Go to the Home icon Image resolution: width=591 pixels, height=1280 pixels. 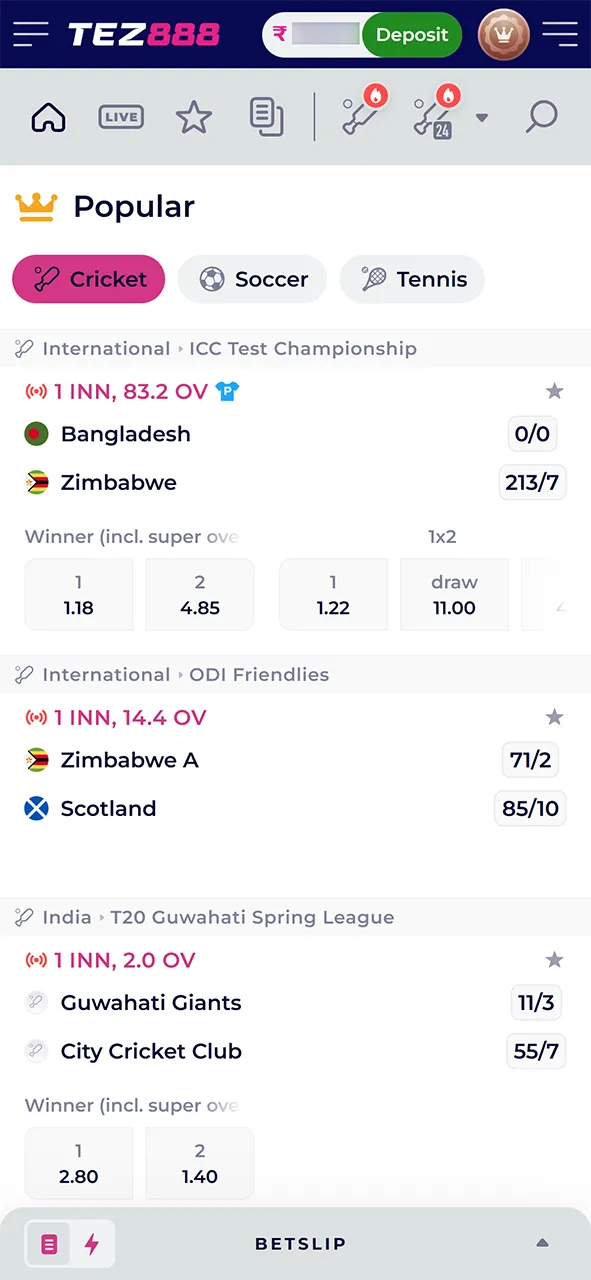pyautogui.click(x=48, y=118)
